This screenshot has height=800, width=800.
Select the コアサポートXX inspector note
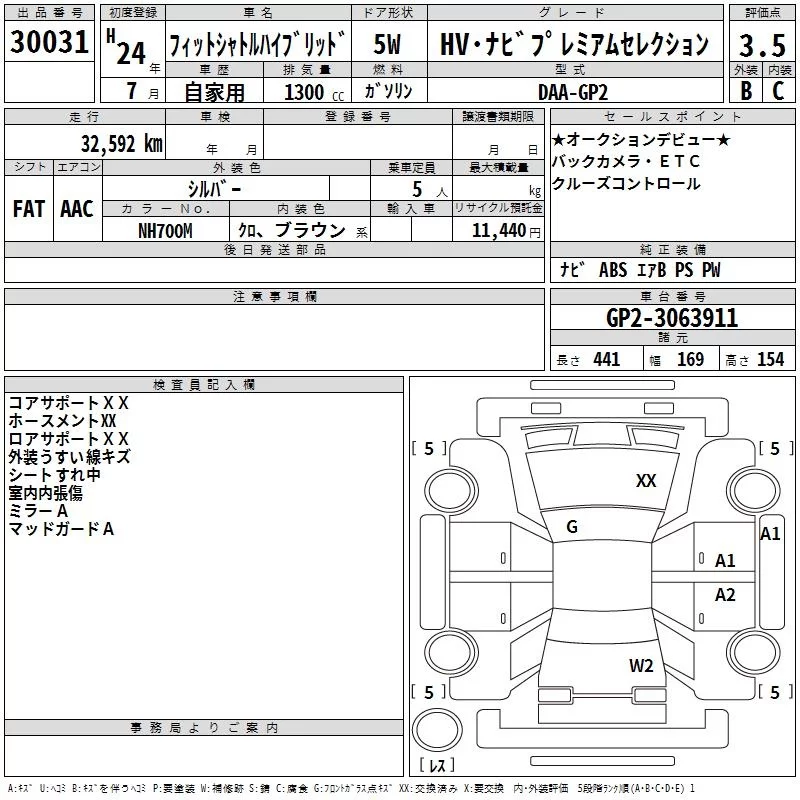point(68,403)
